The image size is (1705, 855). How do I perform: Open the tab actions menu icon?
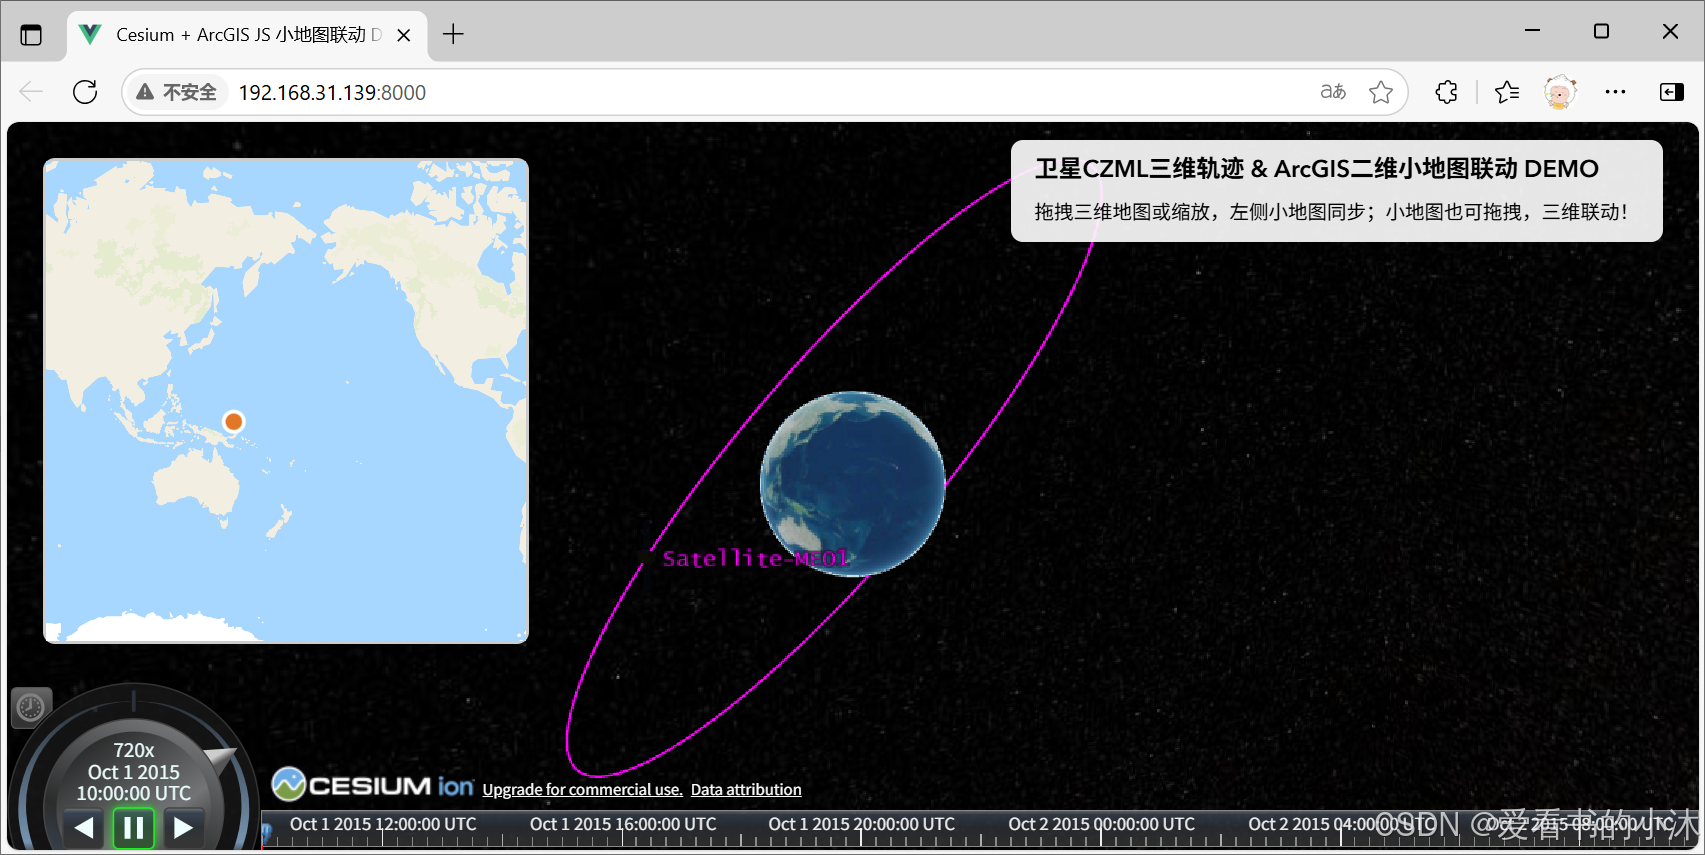coord(31,35)
